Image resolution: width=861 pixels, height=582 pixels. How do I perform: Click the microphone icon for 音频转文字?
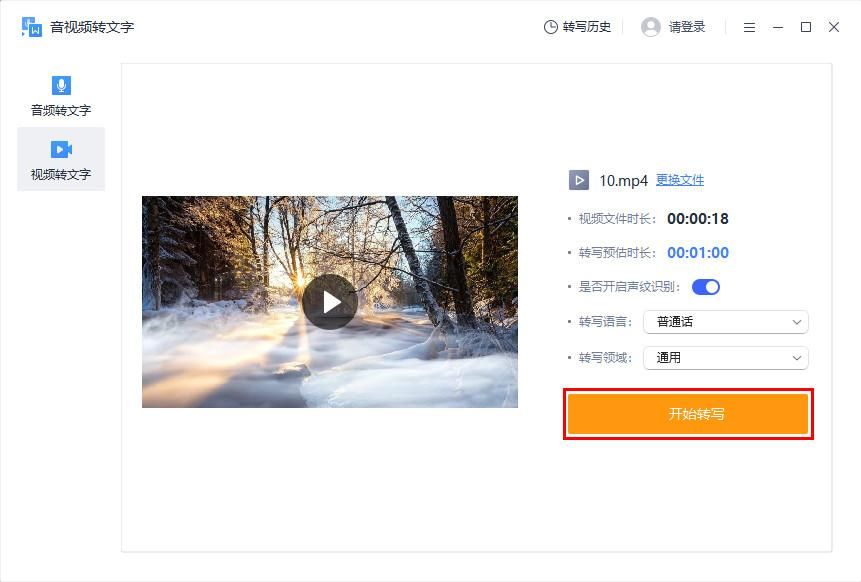(61, 85)
